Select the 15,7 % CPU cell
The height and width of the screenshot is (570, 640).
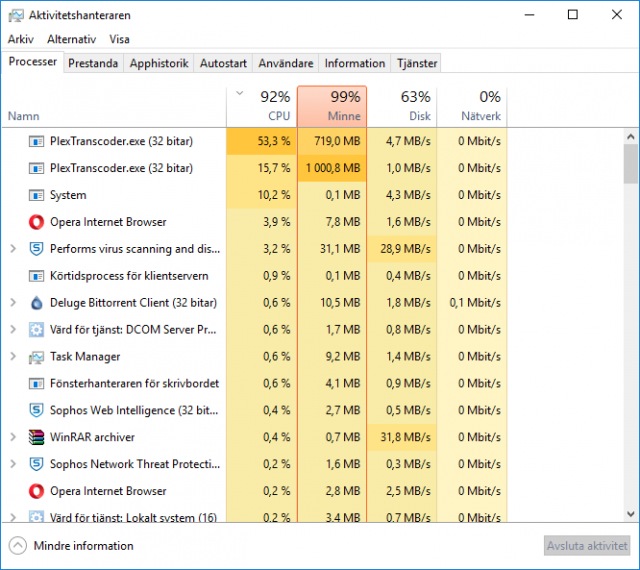[x=262, y=168]
